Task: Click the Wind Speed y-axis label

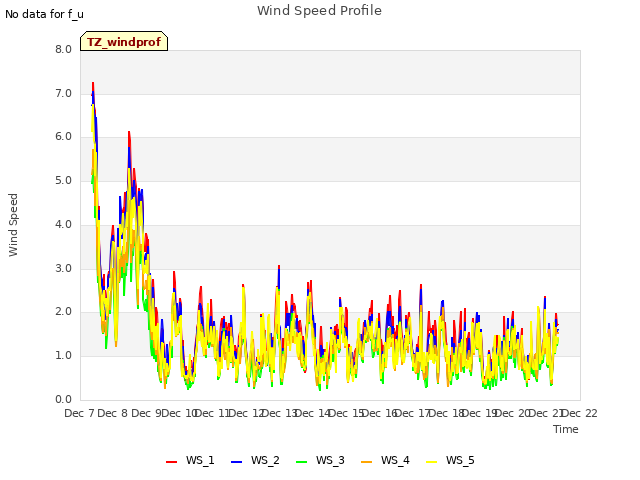Action: coord(13,225)
